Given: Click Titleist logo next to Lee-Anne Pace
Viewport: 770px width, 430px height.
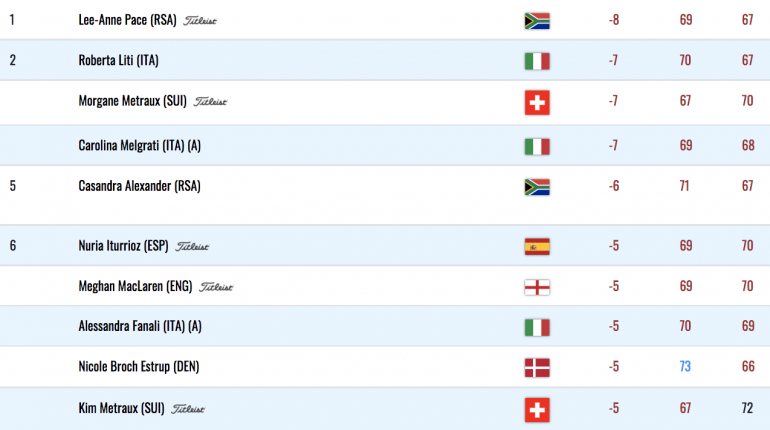Looking at the screenshot, I should [200, 21].
